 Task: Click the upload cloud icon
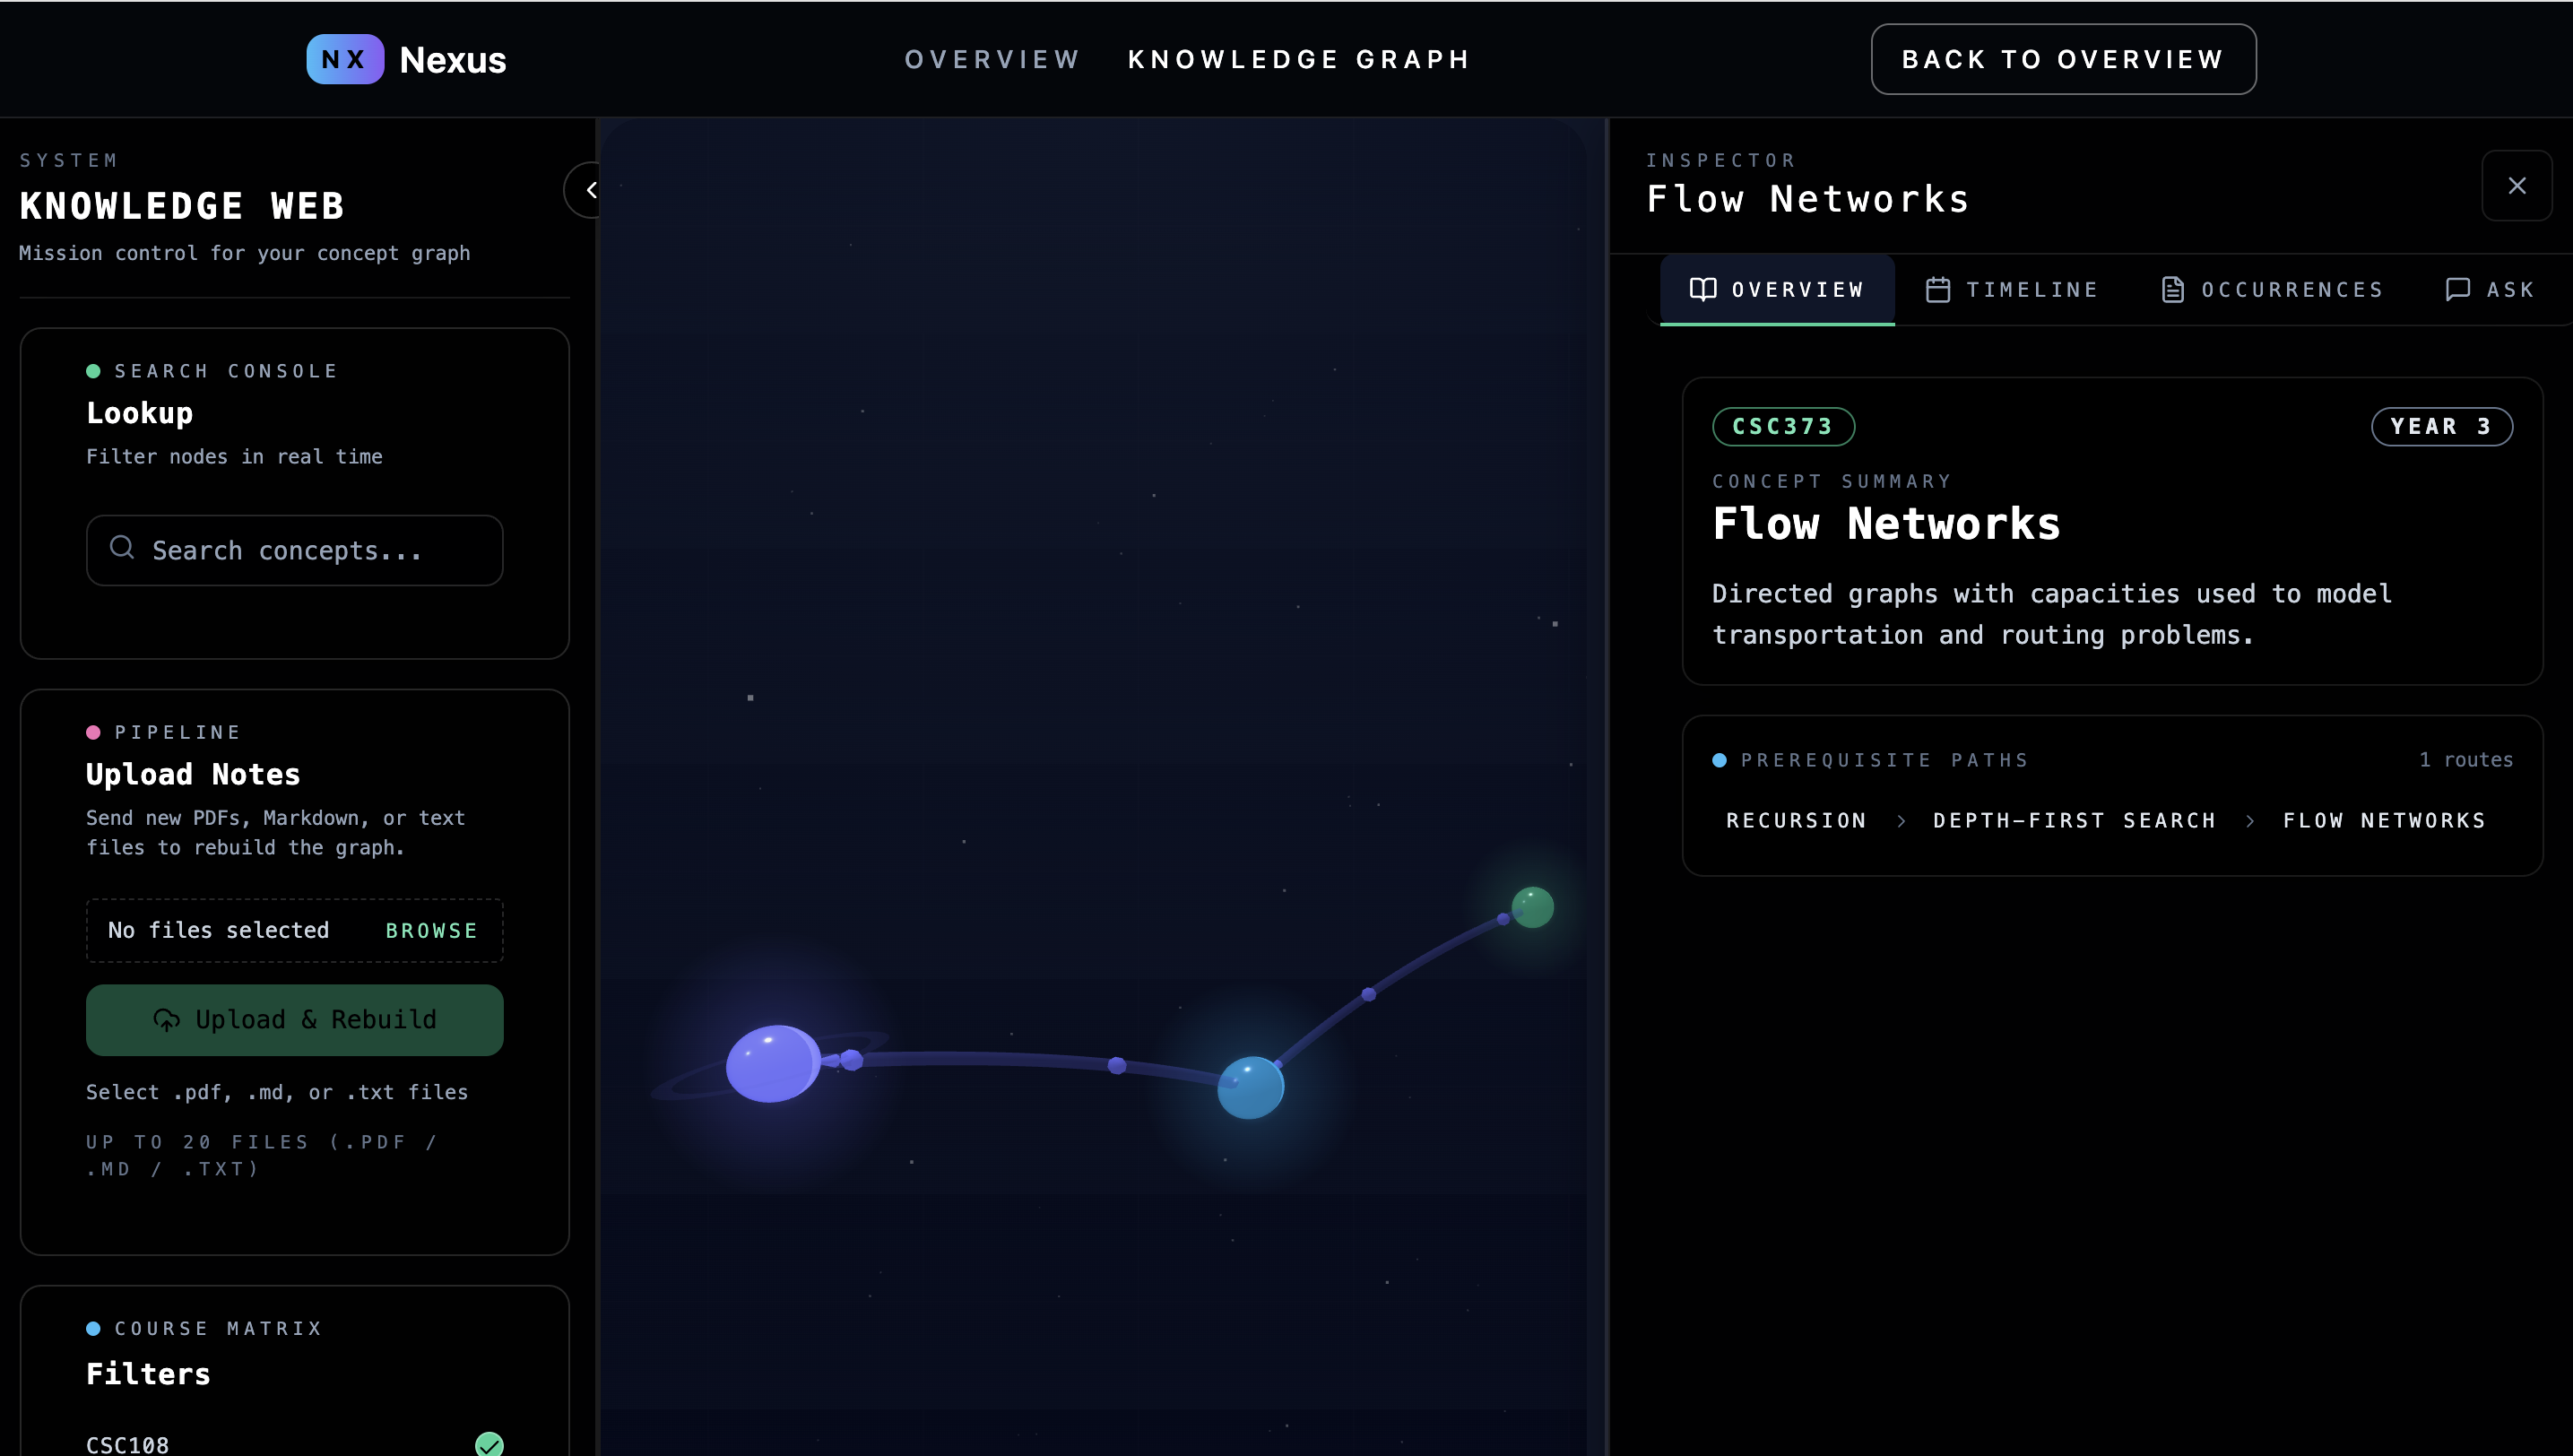(166, 1020)
